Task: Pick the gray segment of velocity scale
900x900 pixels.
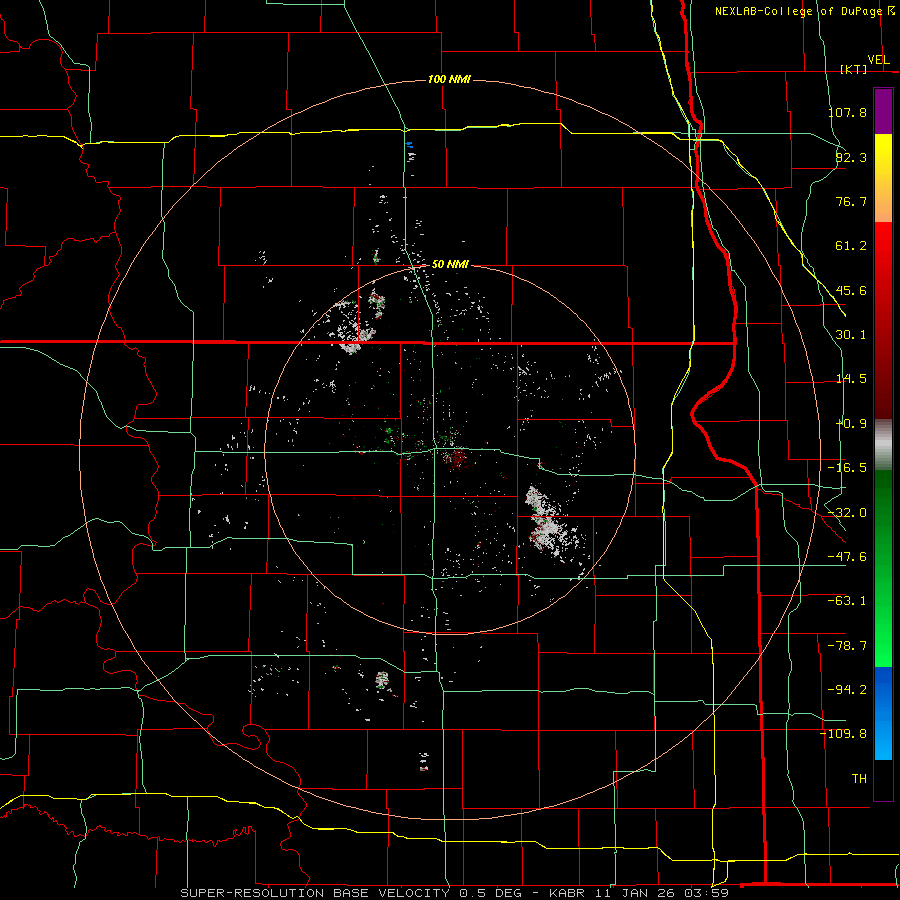Action: tap(883, 445)
